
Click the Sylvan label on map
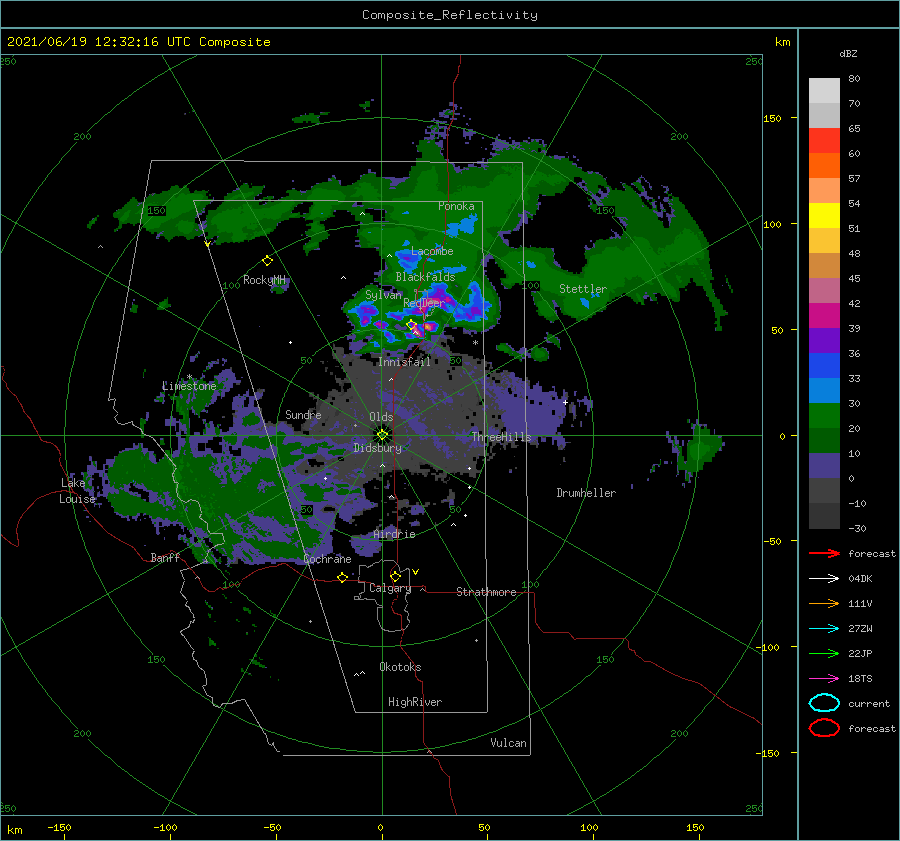point(383,294)
